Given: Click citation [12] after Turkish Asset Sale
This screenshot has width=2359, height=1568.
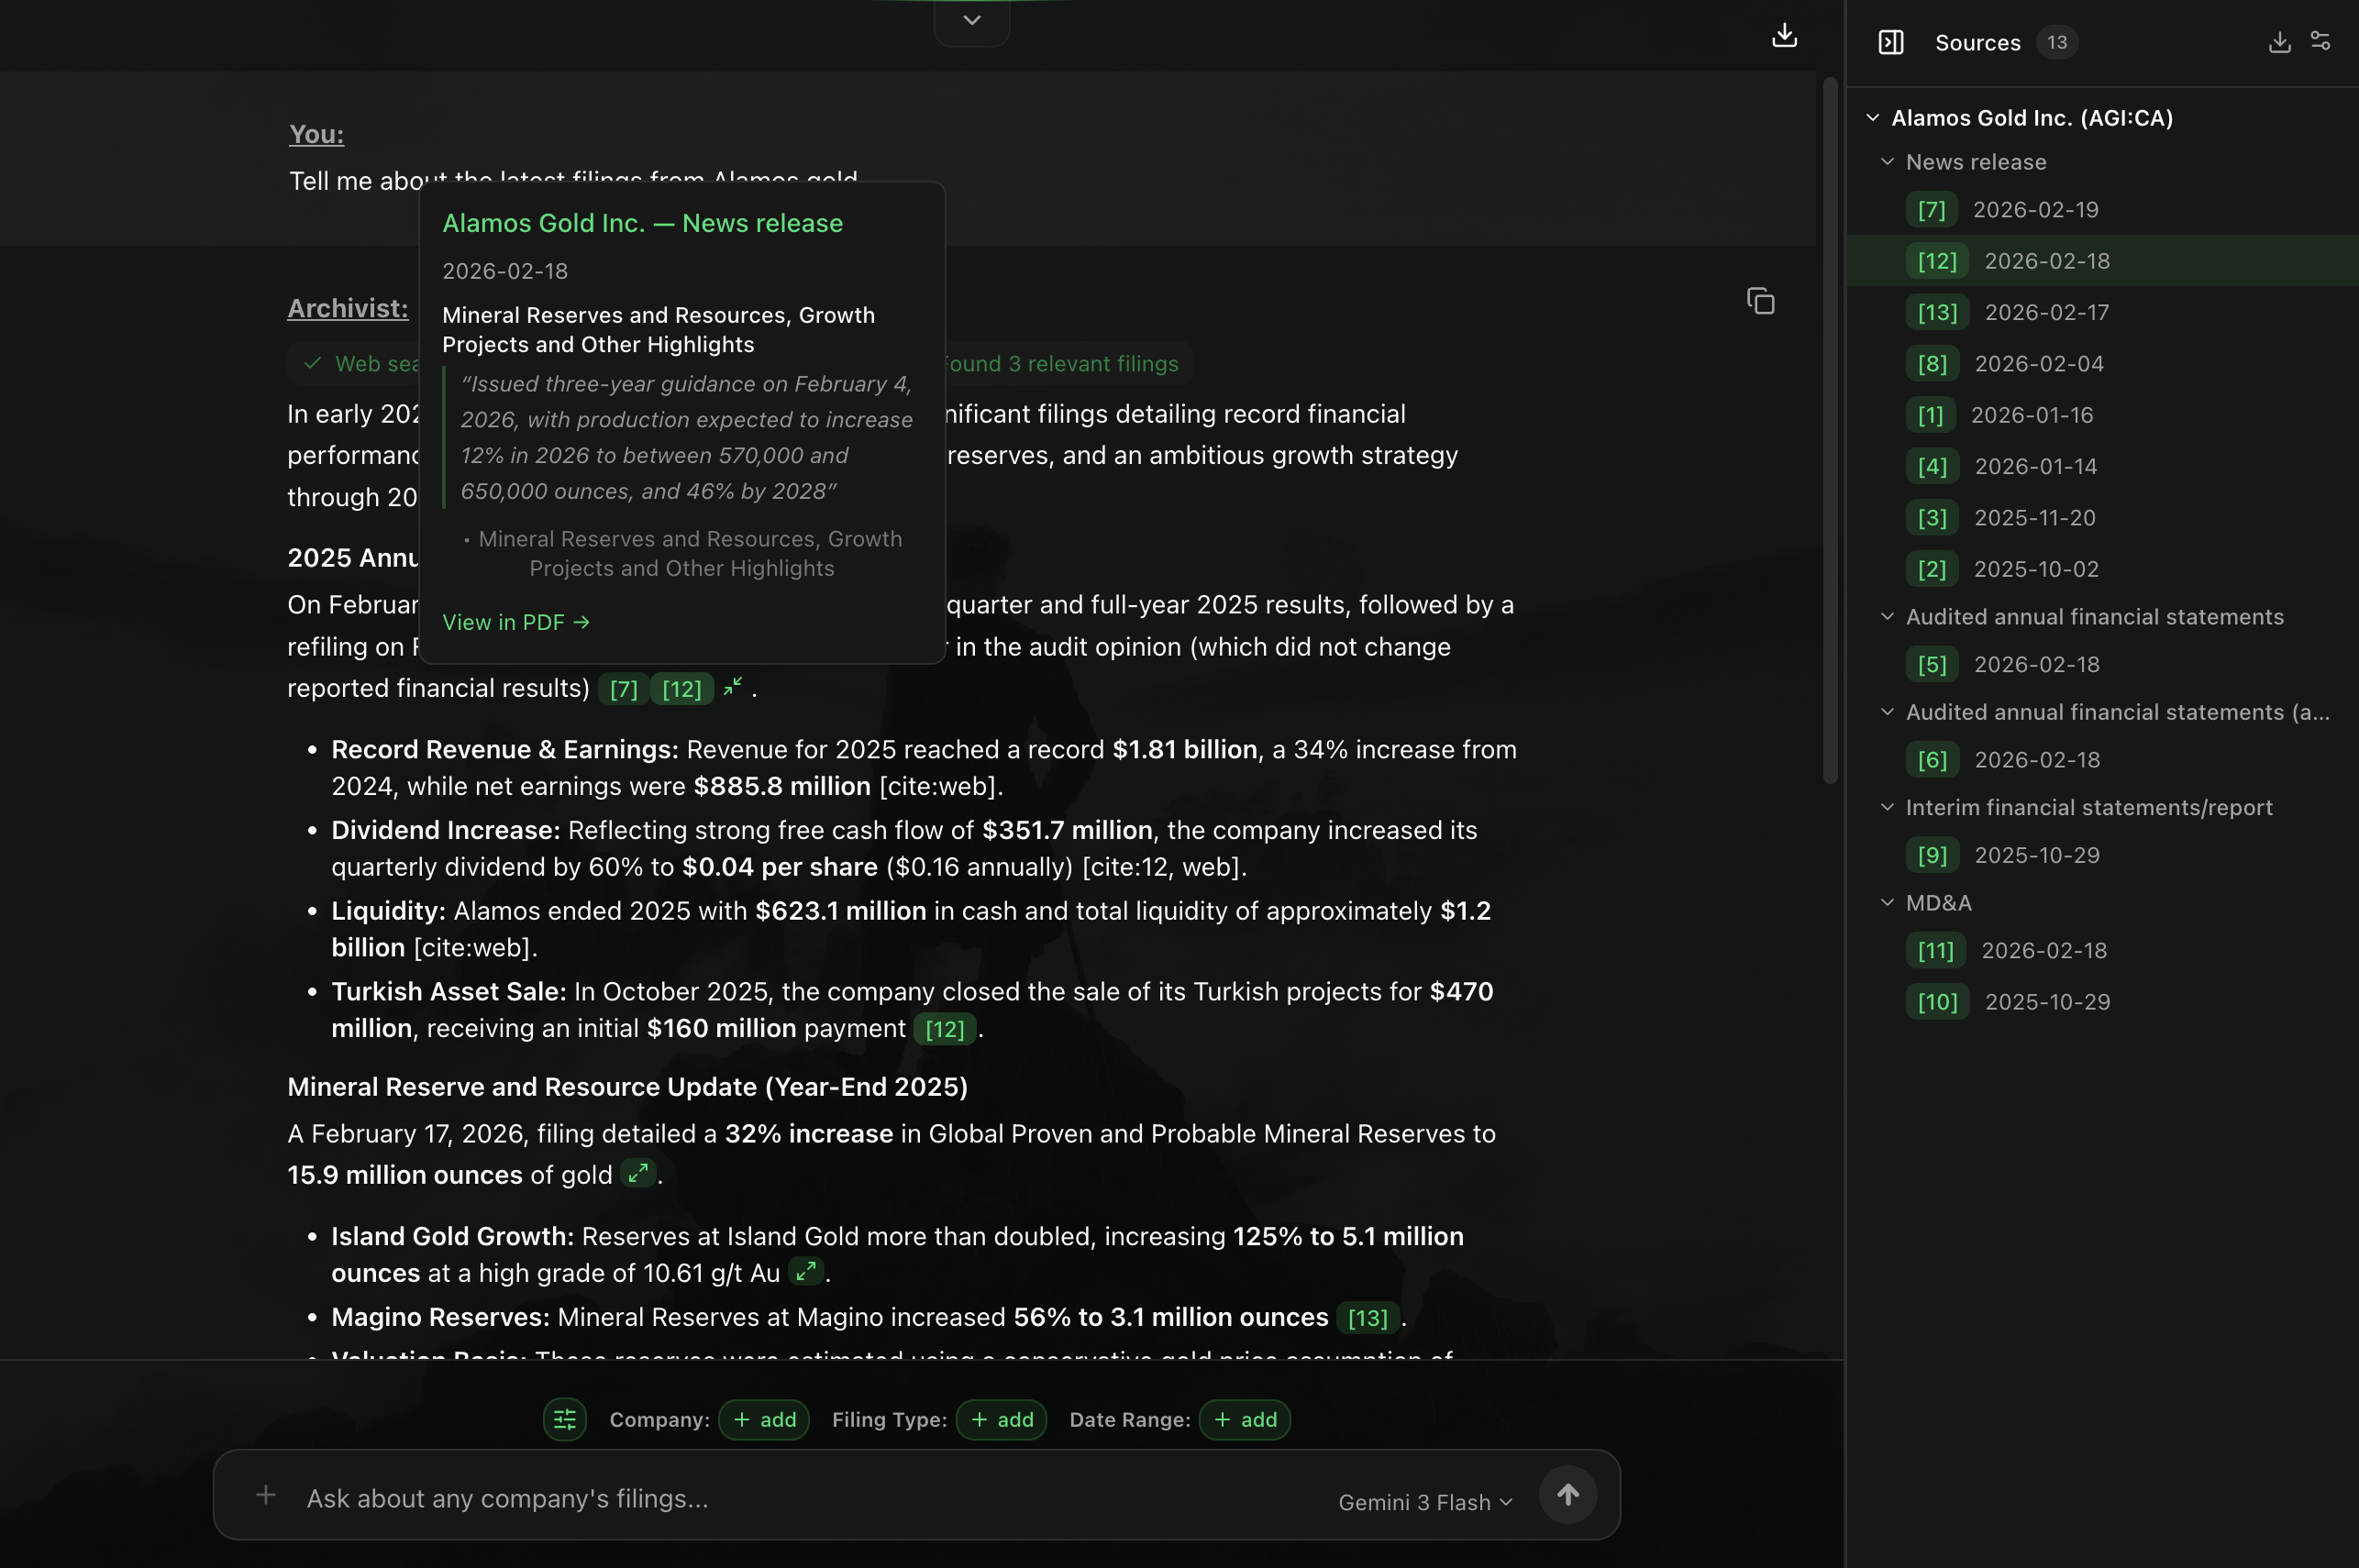Looking at the screenshot, I should [x=945, y=1029].
